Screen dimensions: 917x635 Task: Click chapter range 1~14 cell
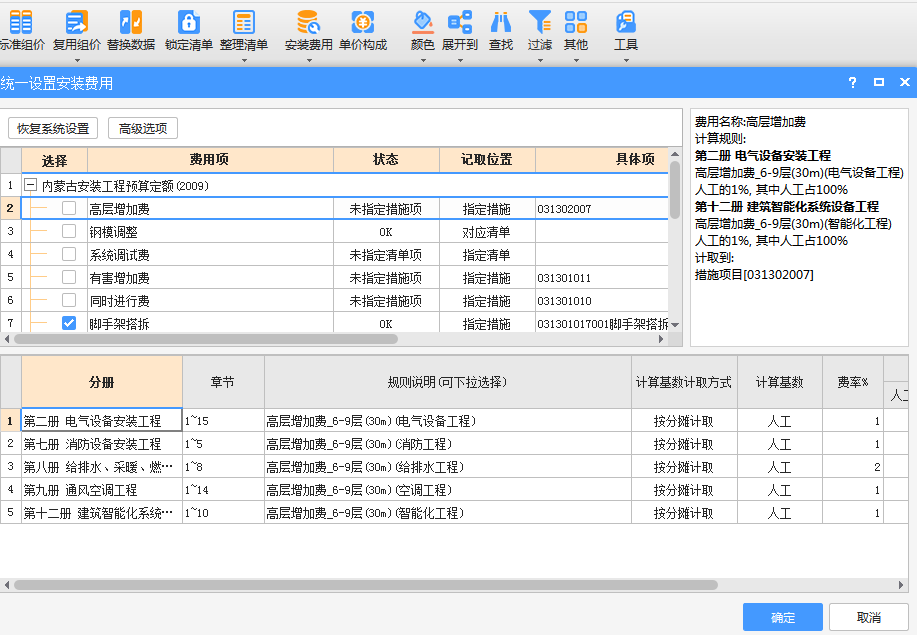tap(223, 490)
